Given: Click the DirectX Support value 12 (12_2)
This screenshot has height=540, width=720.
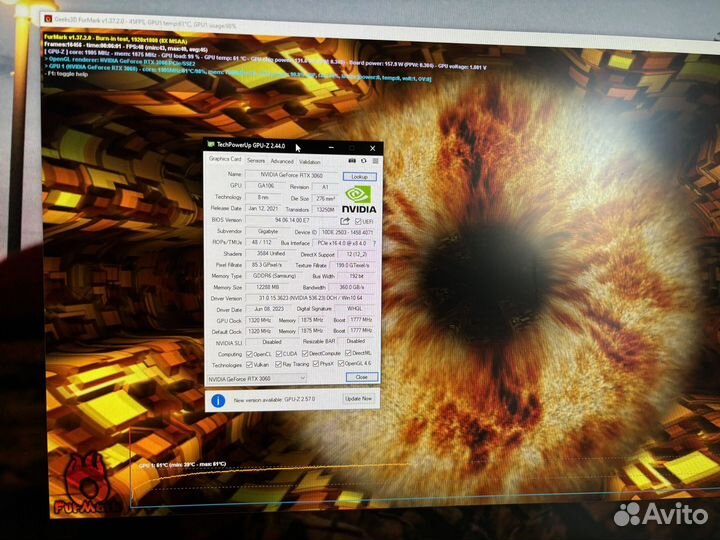Looking at the screenshot, I should pyautogui.click(x=356, y=254).
